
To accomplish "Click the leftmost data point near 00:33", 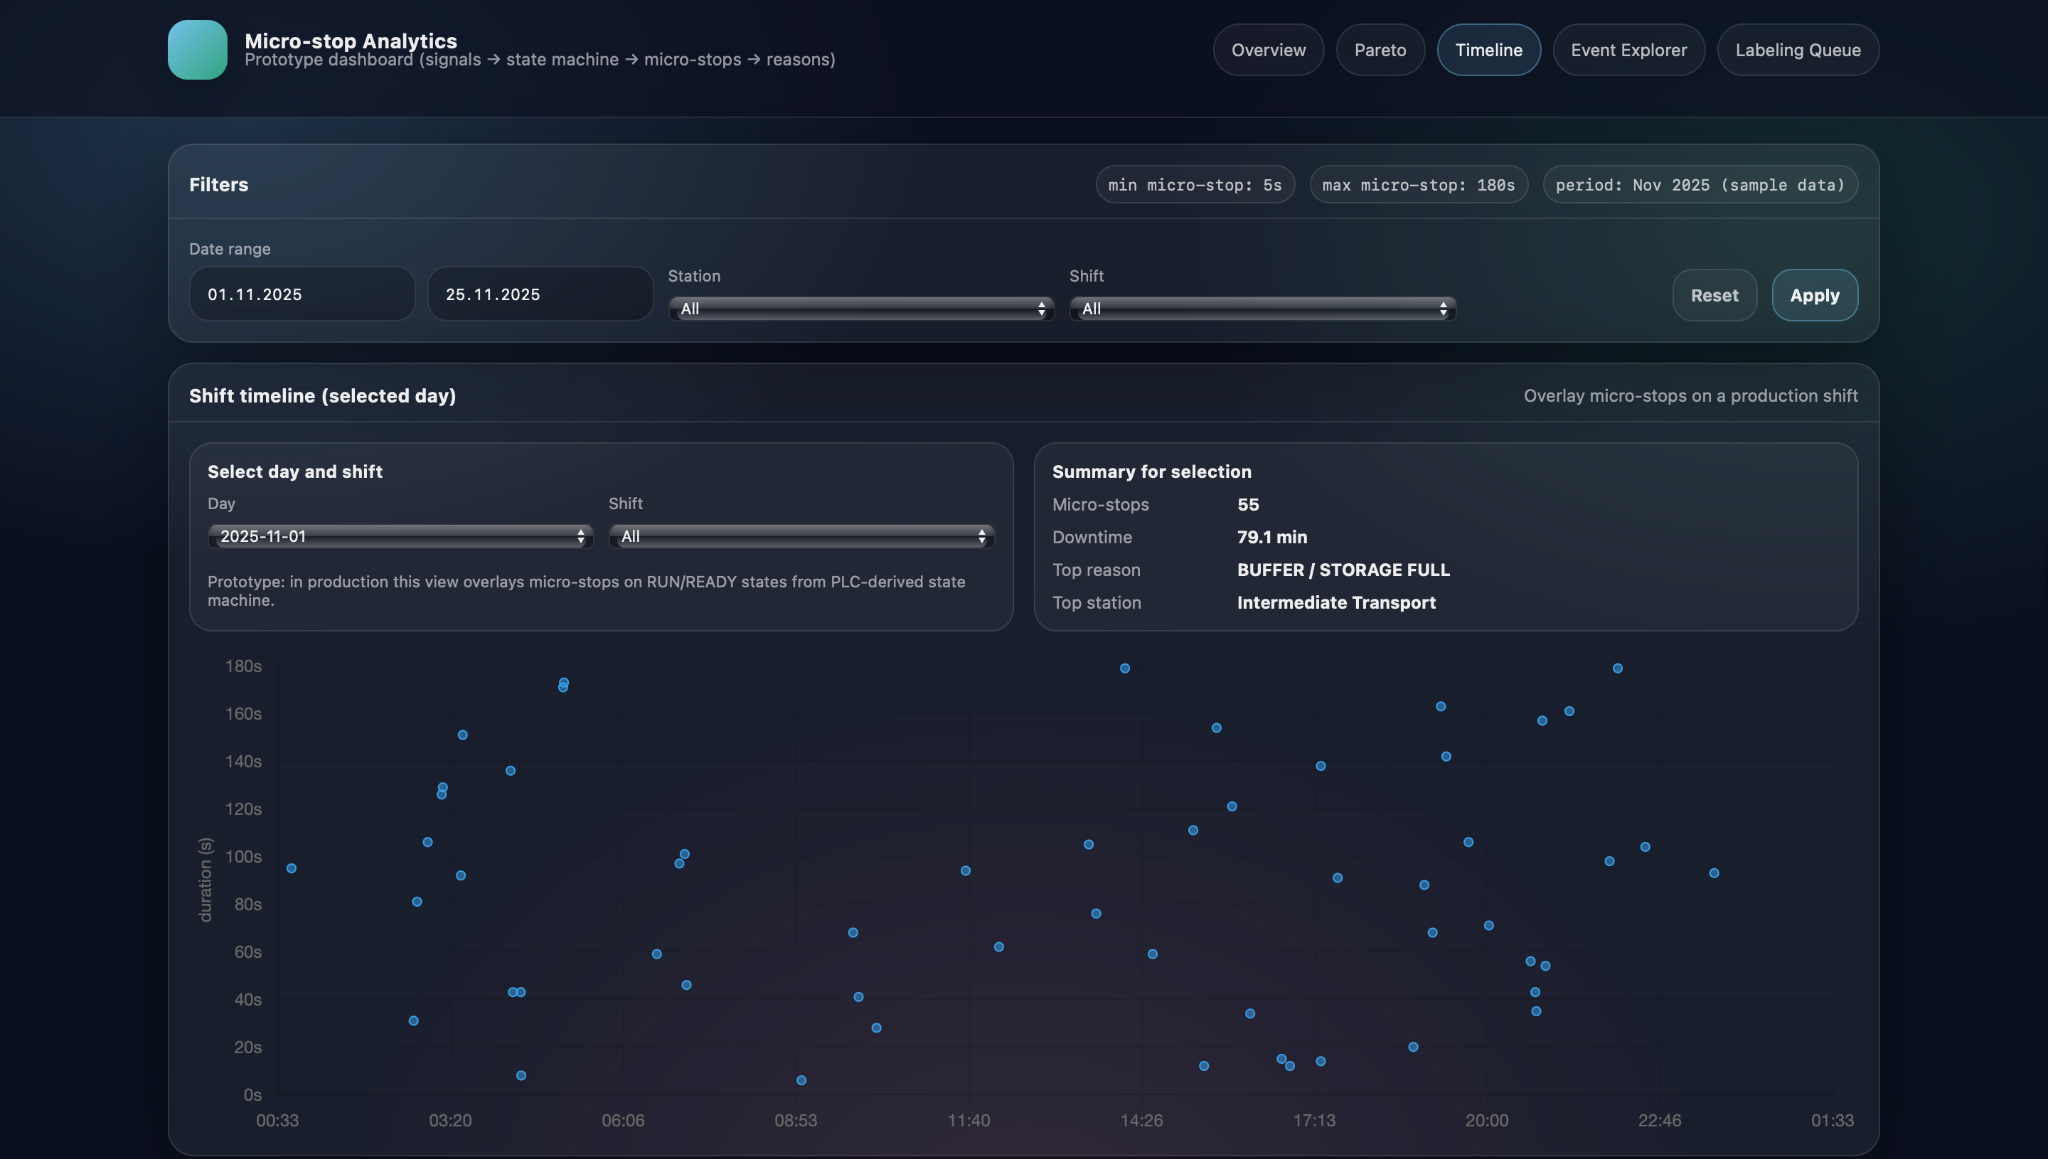I will coord(291,868).
